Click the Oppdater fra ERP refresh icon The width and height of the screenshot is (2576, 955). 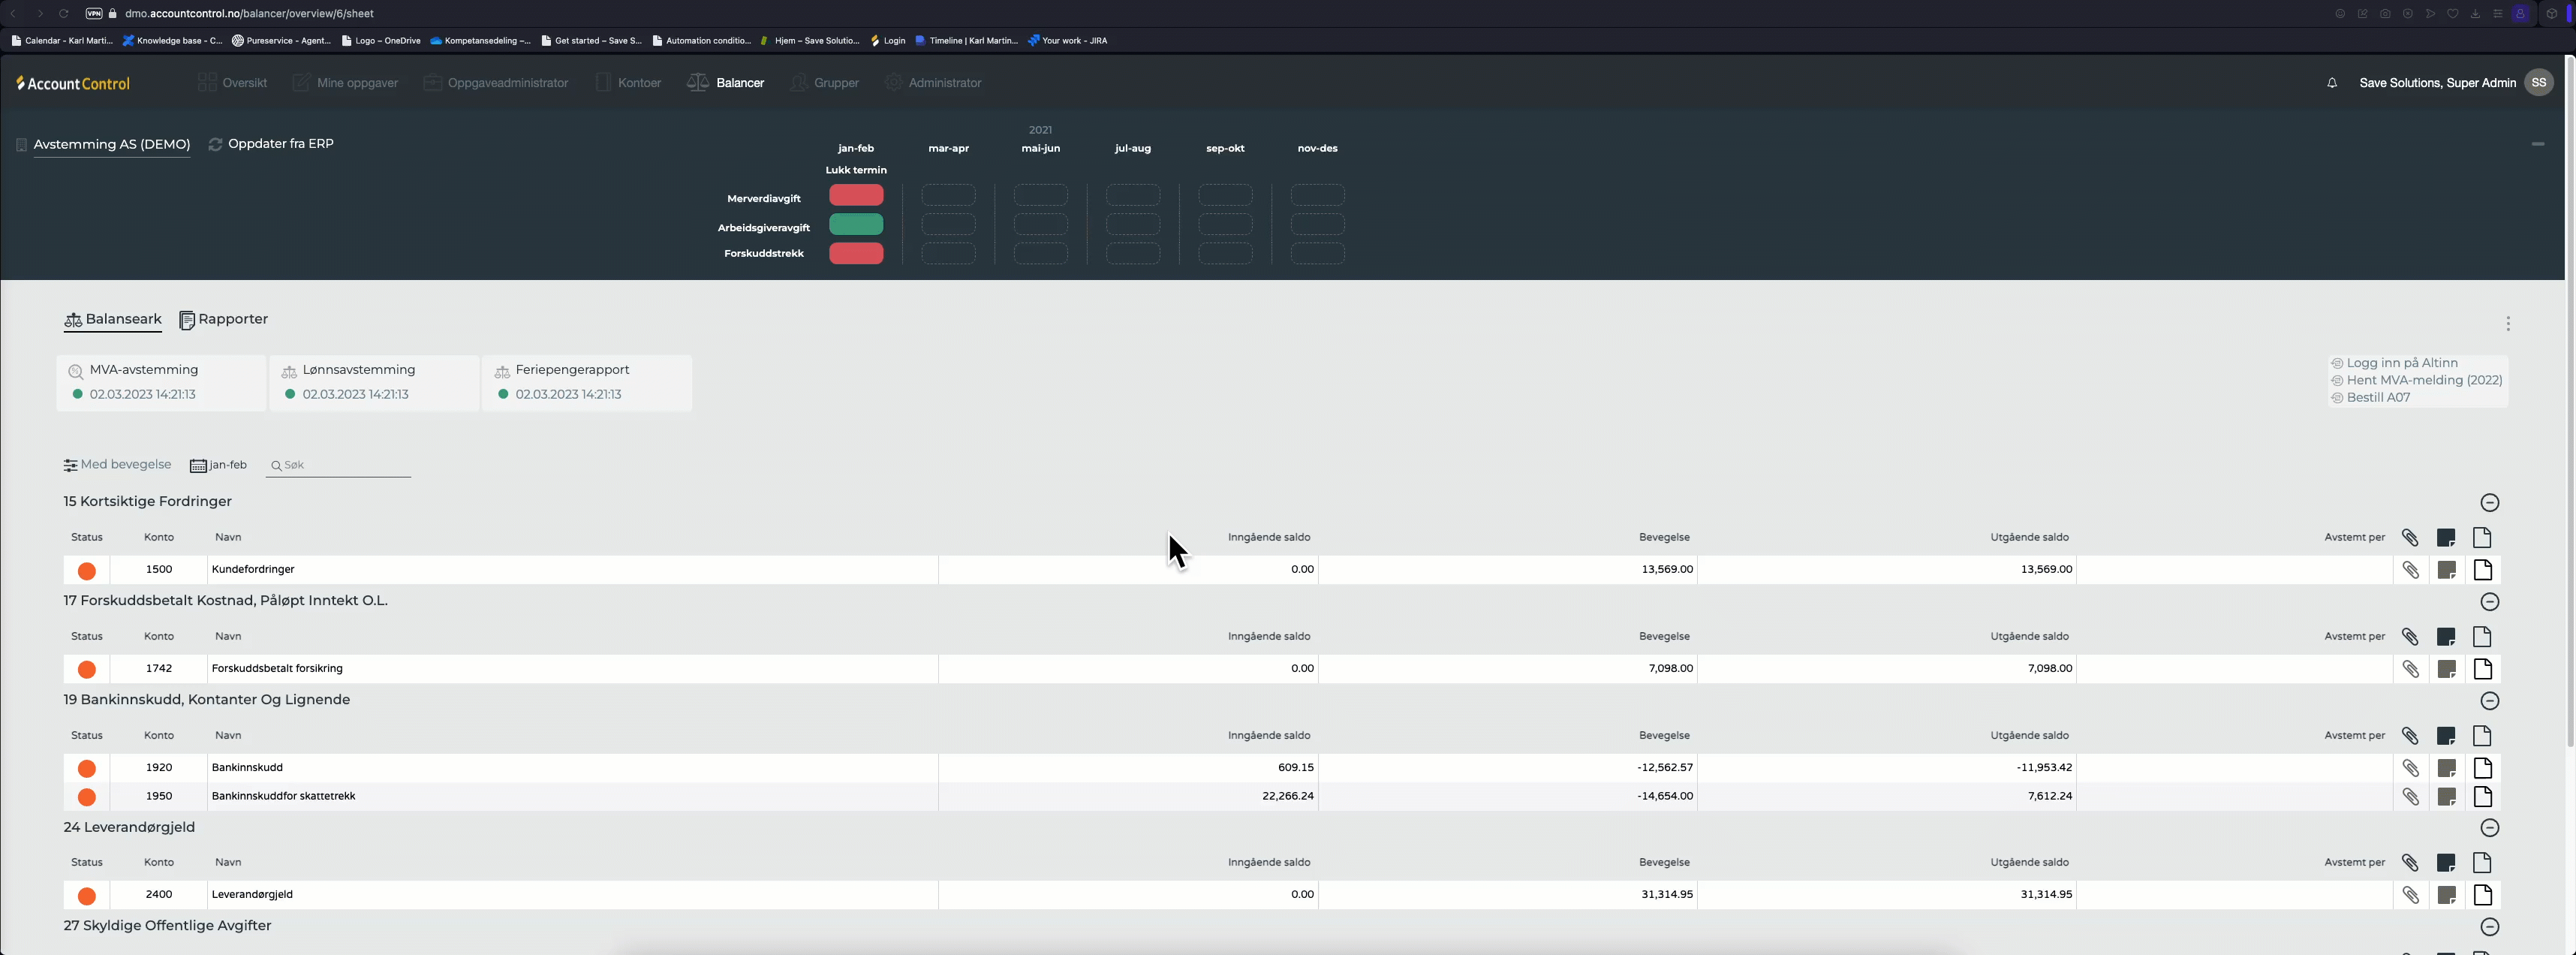215,144
